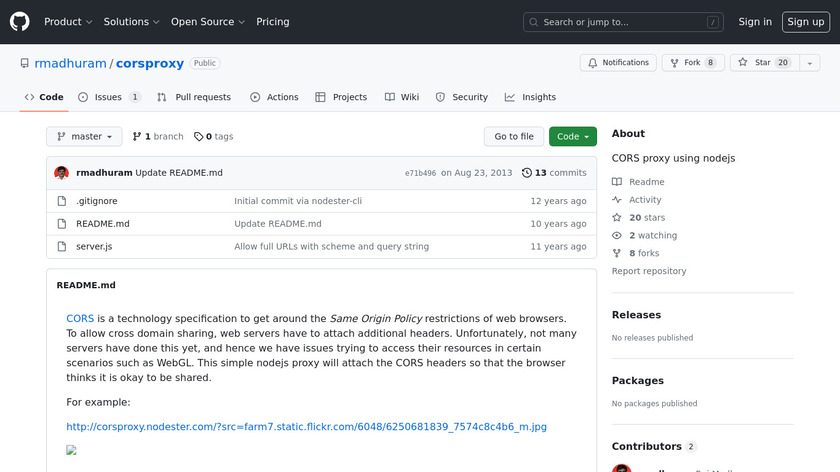840x472 pixels.
Task: Switch to the Wiki tab
Action: pos(402,97)
